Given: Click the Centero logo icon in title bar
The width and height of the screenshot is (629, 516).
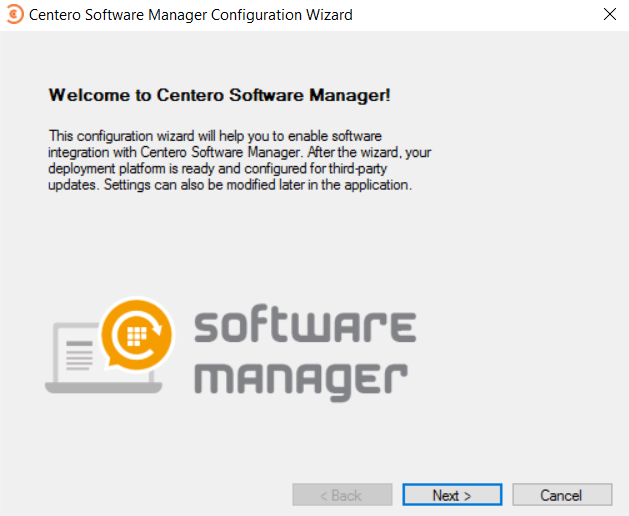Looking at the screenshot, I should 15,14.
